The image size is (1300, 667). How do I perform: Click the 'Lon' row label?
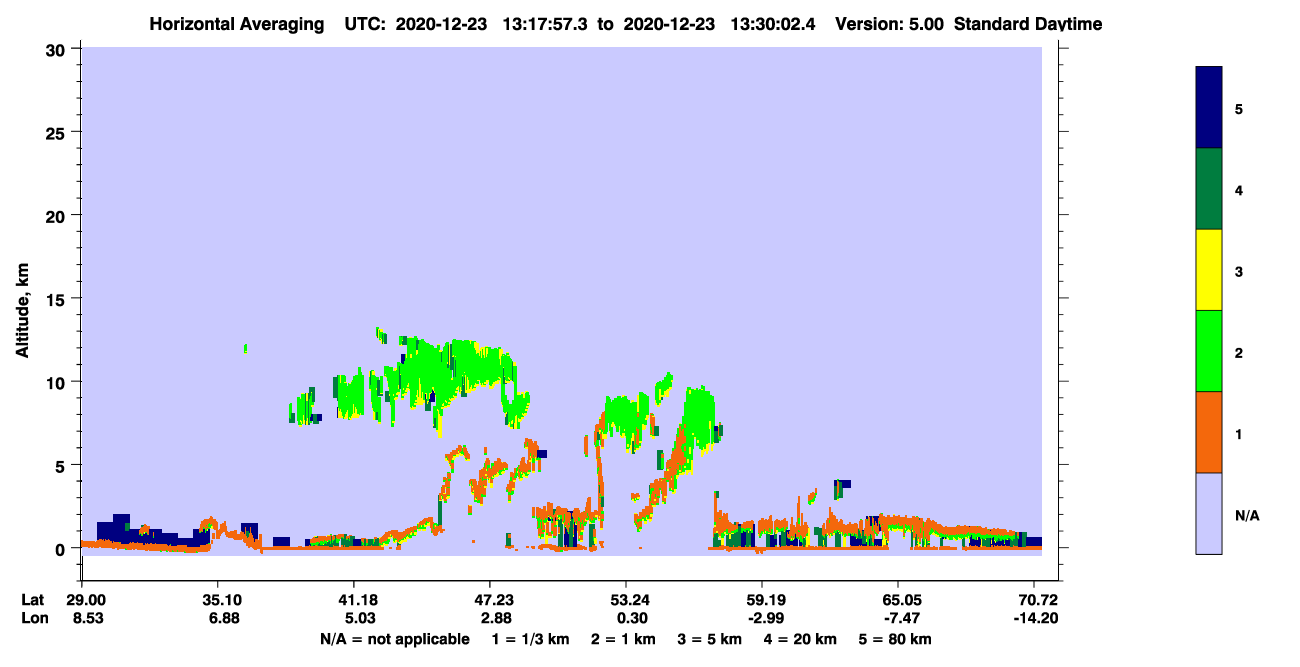click(33, 619)
